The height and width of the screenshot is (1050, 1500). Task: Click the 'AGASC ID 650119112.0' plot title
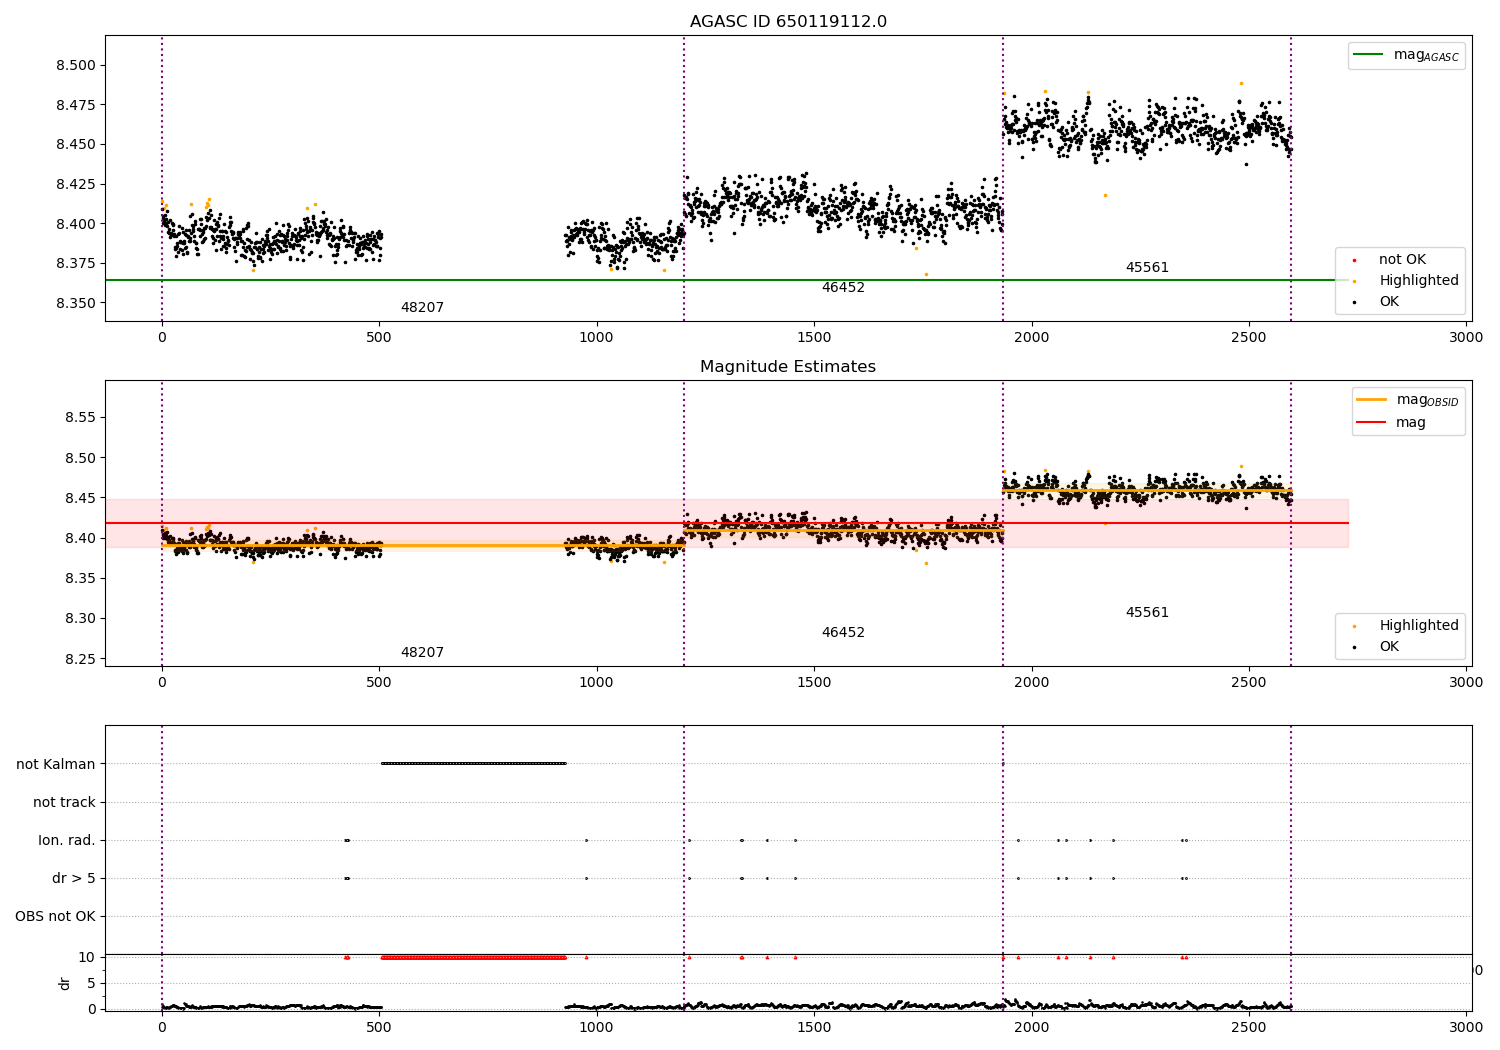point(788,22)
